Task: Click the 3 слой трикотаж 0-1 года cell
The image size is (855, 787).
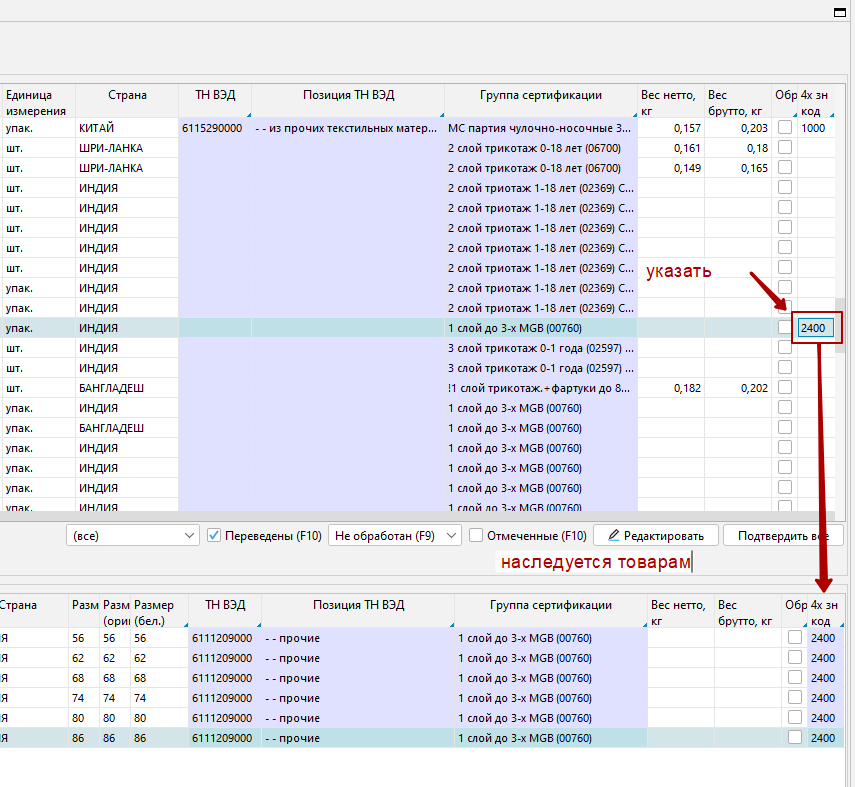Action: 540,348
